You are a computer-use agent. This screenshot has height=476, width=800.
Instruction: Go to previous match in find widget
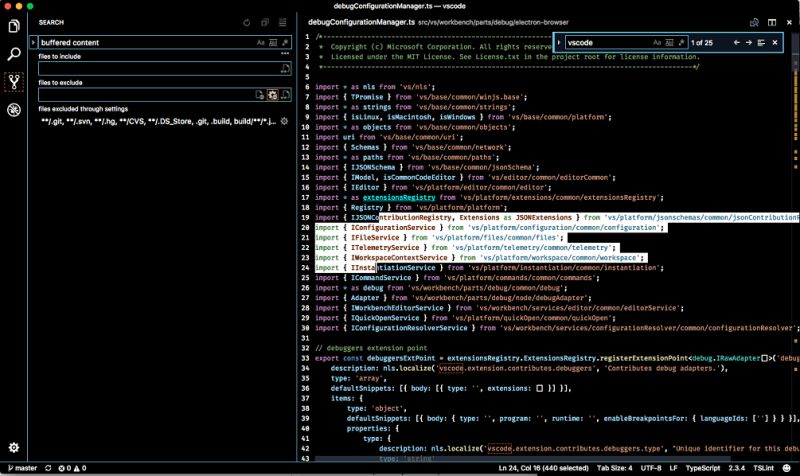click(x=736, y=42)
